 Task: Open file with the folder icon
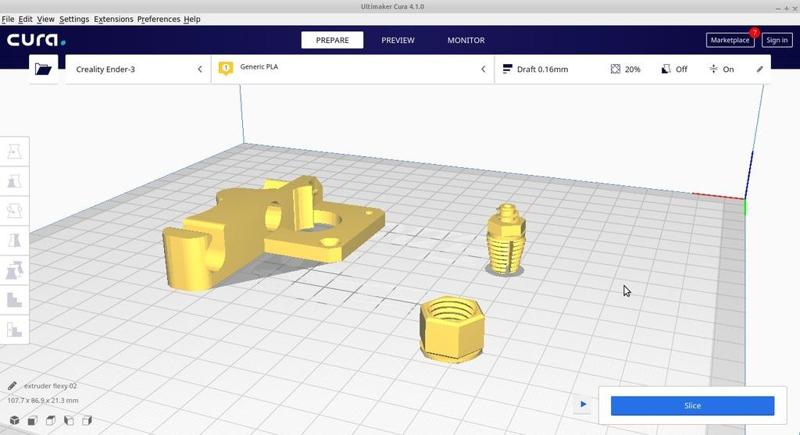tap(43, 69)
